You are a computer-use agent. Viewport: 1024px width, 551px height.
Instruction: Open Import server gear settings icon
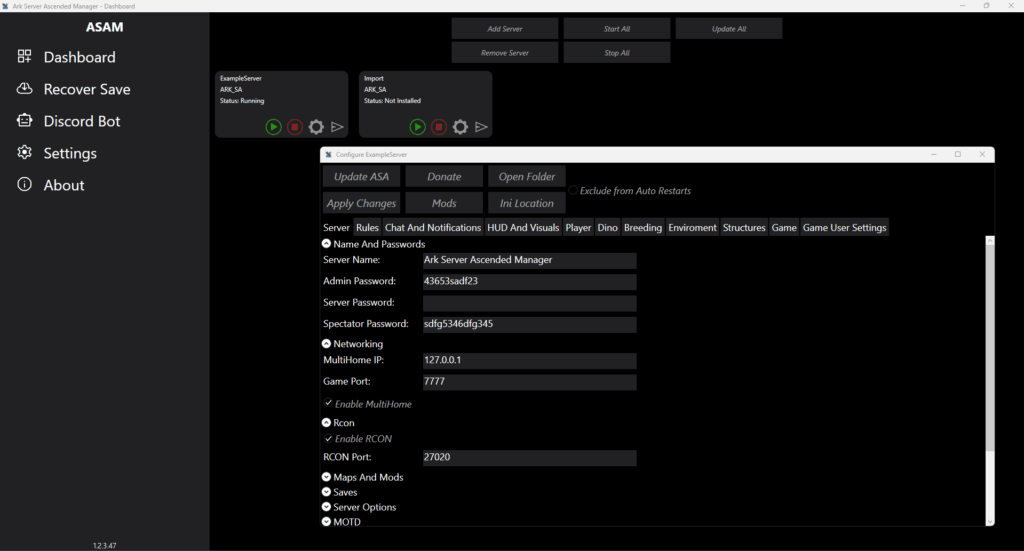point(460,127)
